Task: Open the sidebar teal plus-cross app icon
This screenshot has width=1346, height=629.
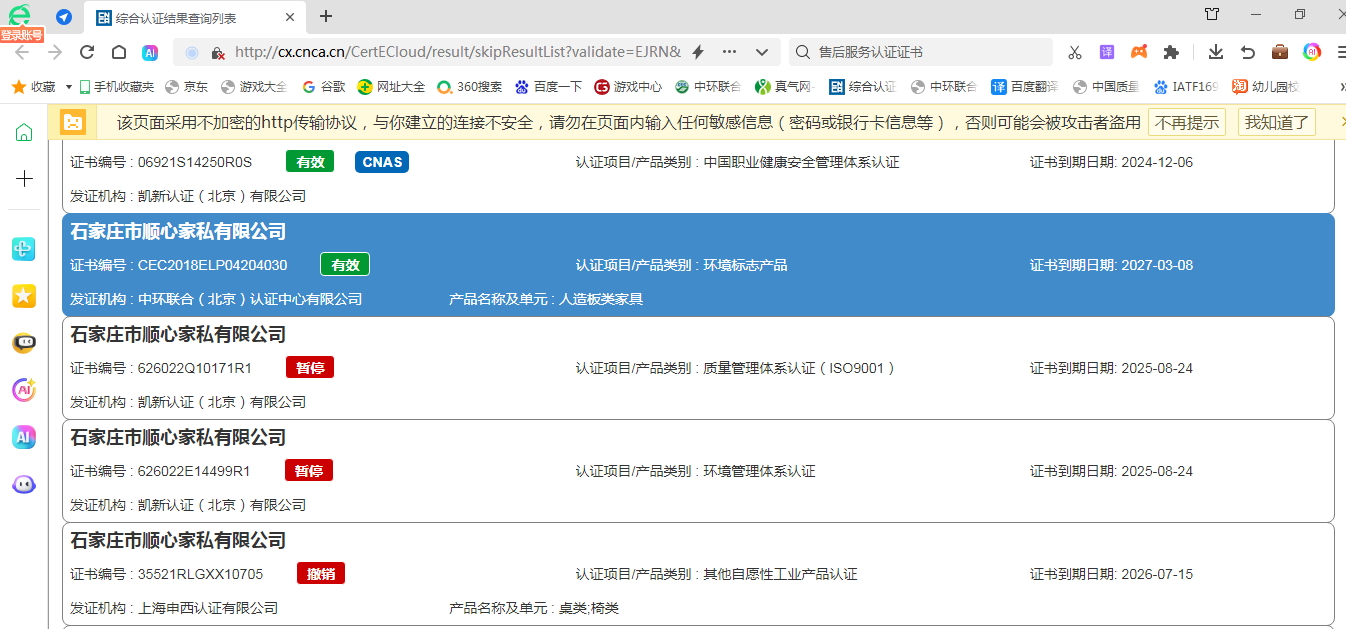Action: pyautogui.click(x=24, y=249)
